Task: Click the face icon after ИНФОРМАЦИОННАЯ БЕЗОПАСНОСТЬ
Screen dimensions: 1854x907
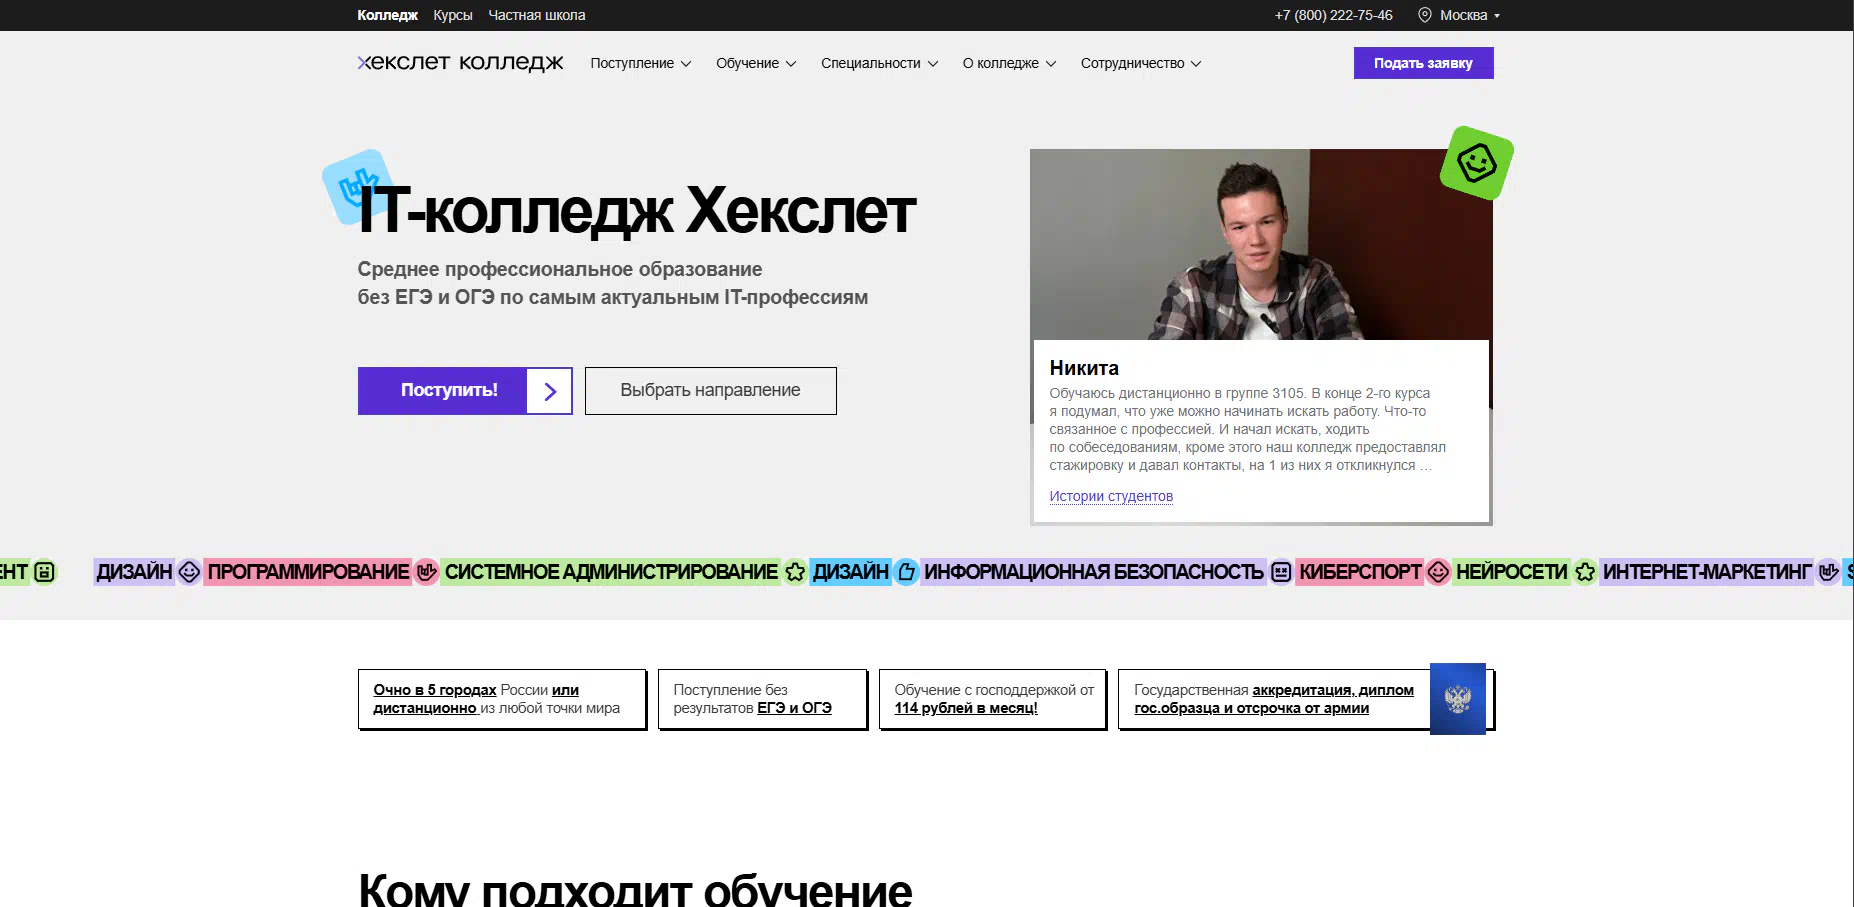Action: pos(1281,572)
